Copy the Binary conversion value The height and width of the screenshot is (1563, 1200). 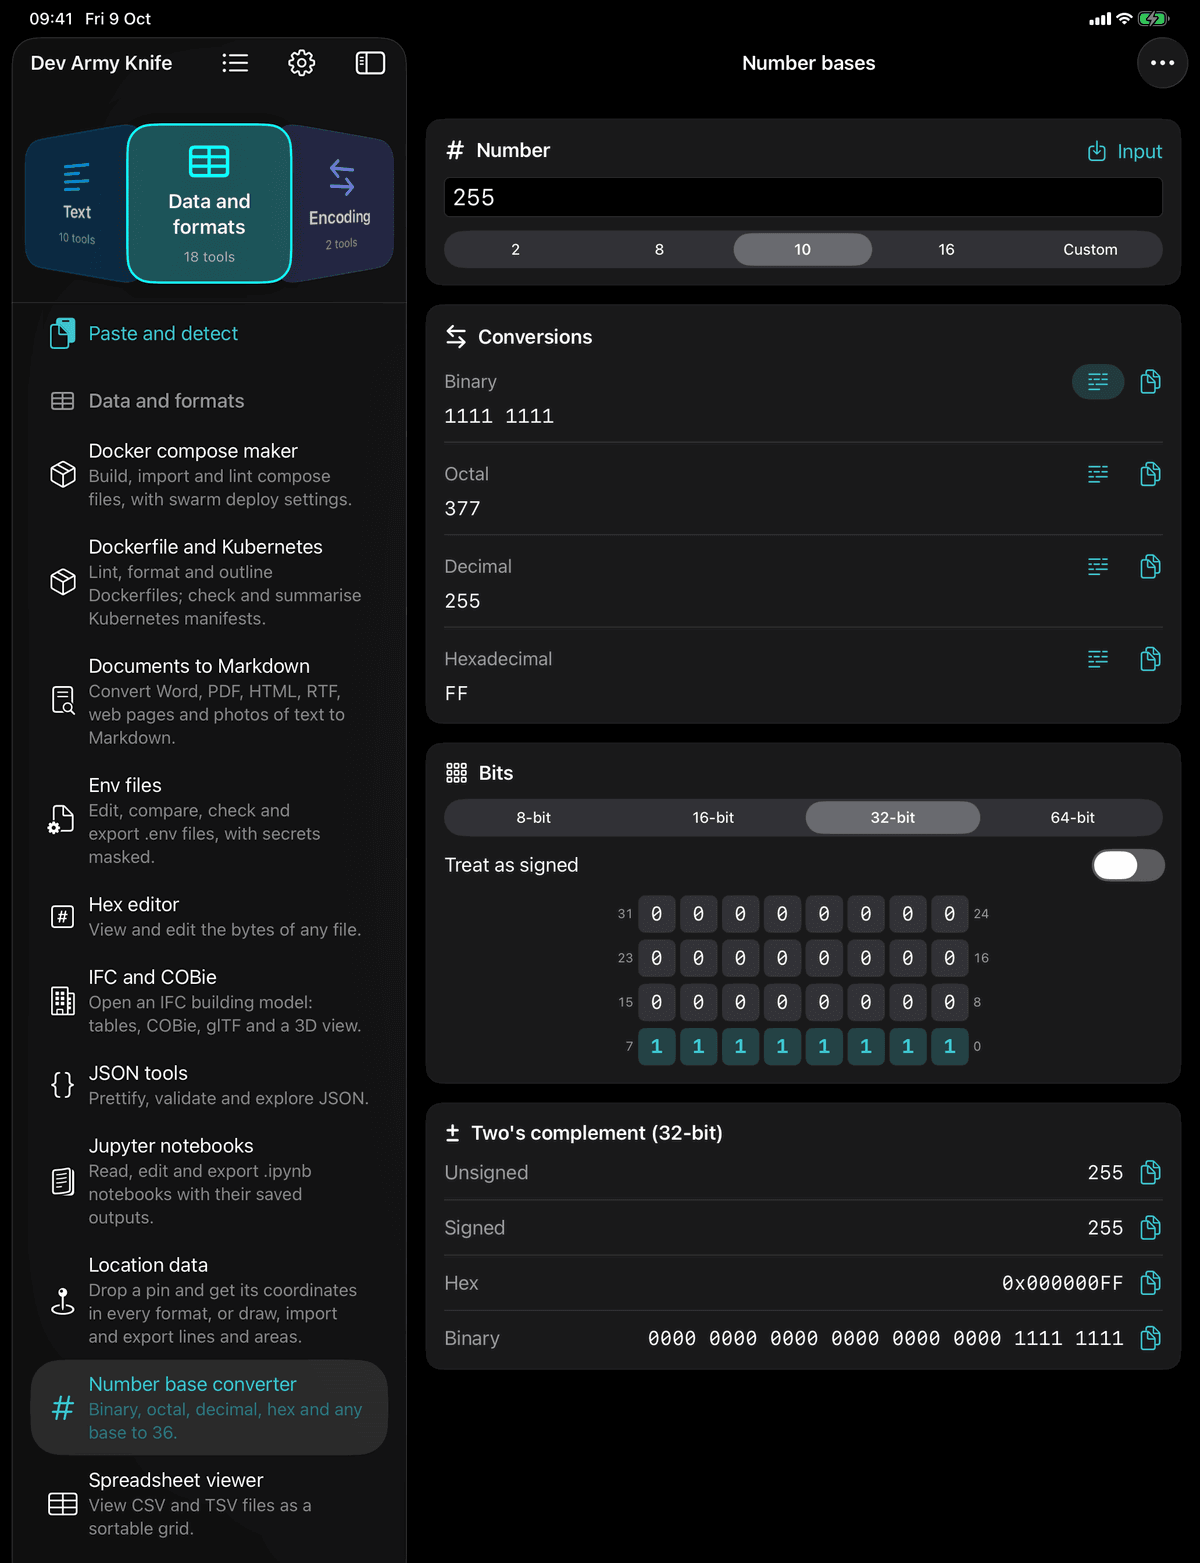tap(1150, 381)
